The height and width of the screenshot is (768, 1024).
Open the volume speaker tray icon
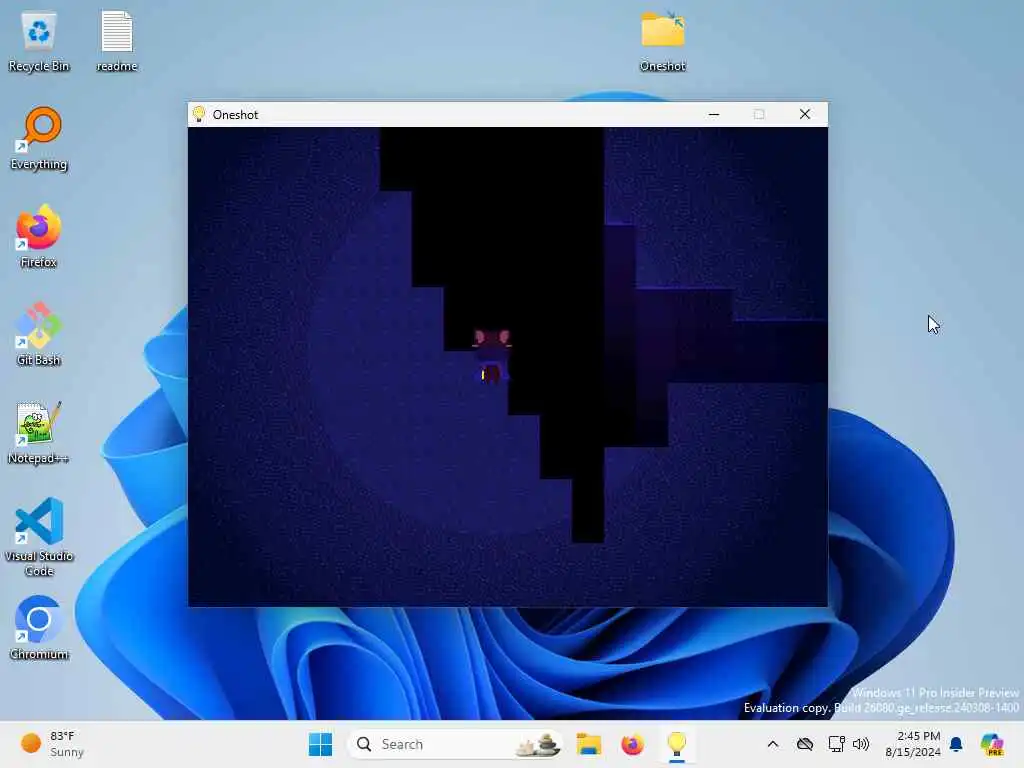861,744
